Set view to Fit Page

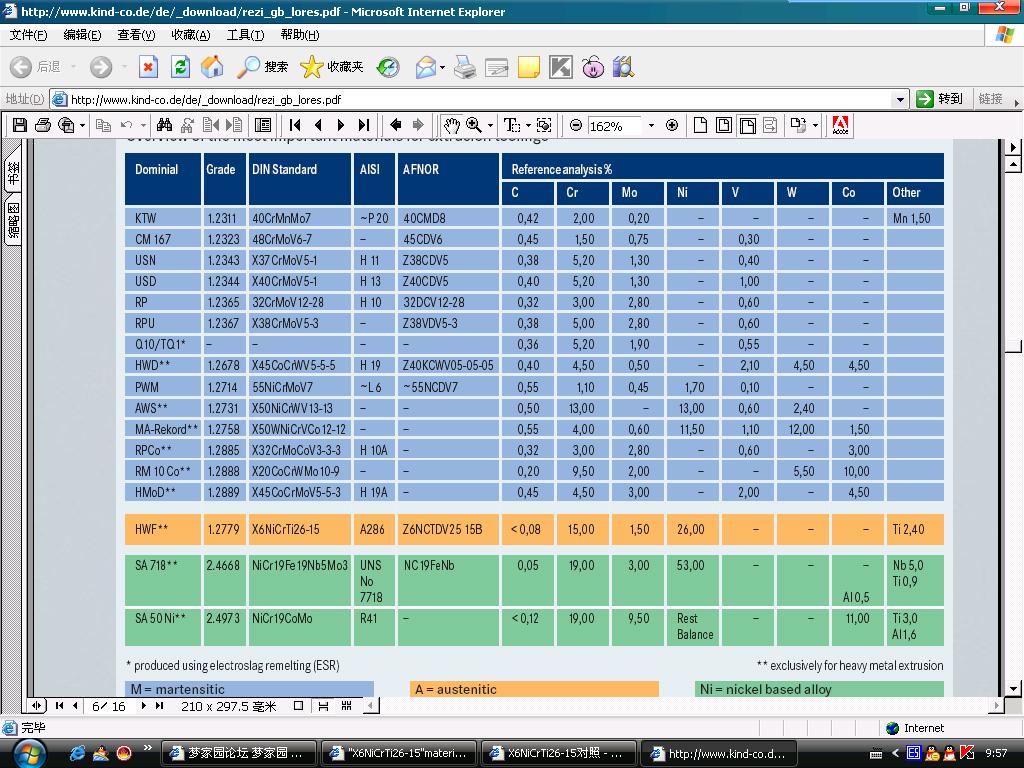[x=724, y=125]
